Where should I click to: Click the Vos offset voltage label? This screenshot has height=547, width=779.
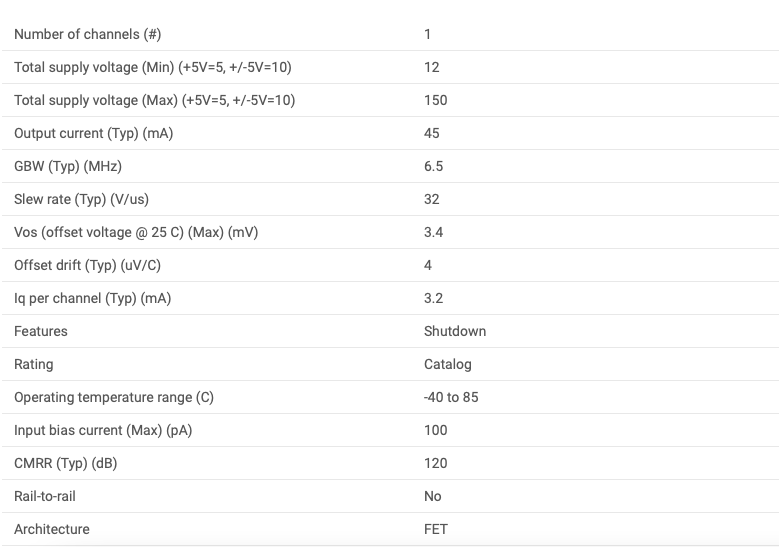136,233
